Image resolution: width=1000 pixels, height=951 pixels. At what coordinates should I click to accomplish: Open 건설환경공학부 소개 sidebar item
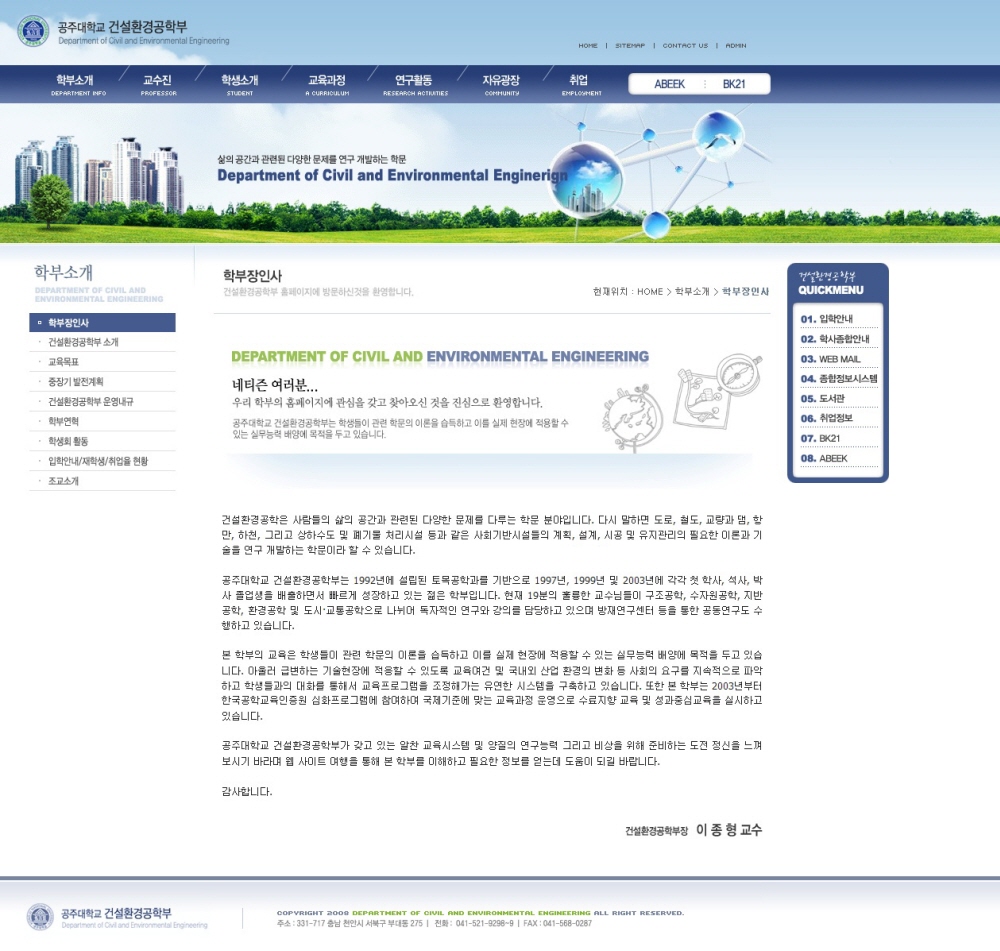point(84,342)
